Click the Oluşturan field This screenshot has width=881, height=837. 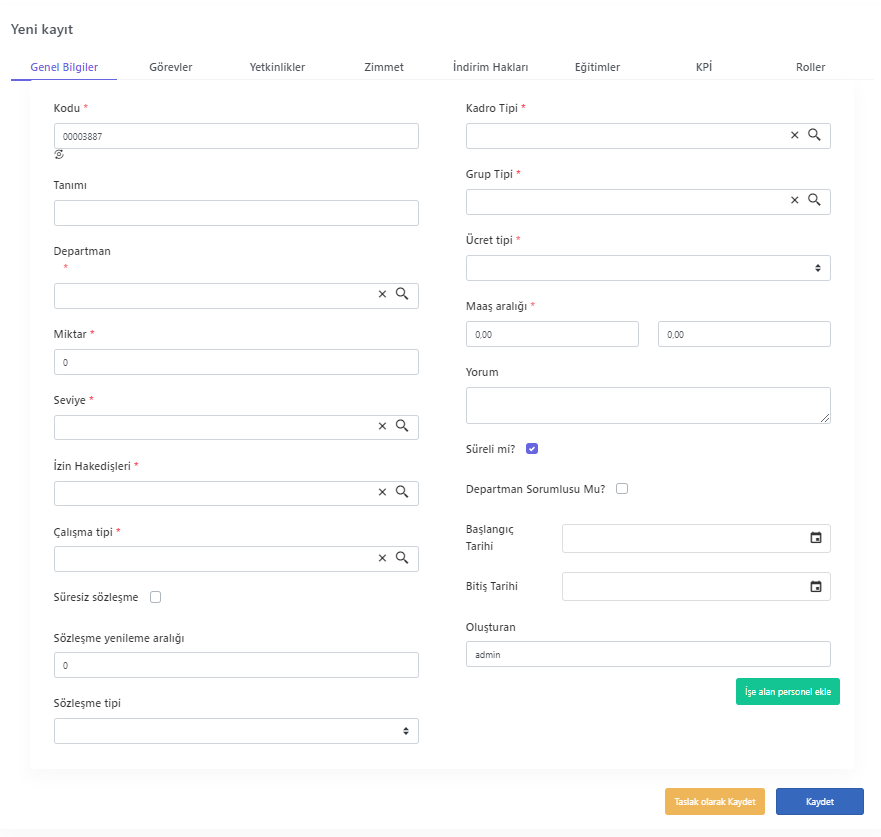[x=648, y=654]
